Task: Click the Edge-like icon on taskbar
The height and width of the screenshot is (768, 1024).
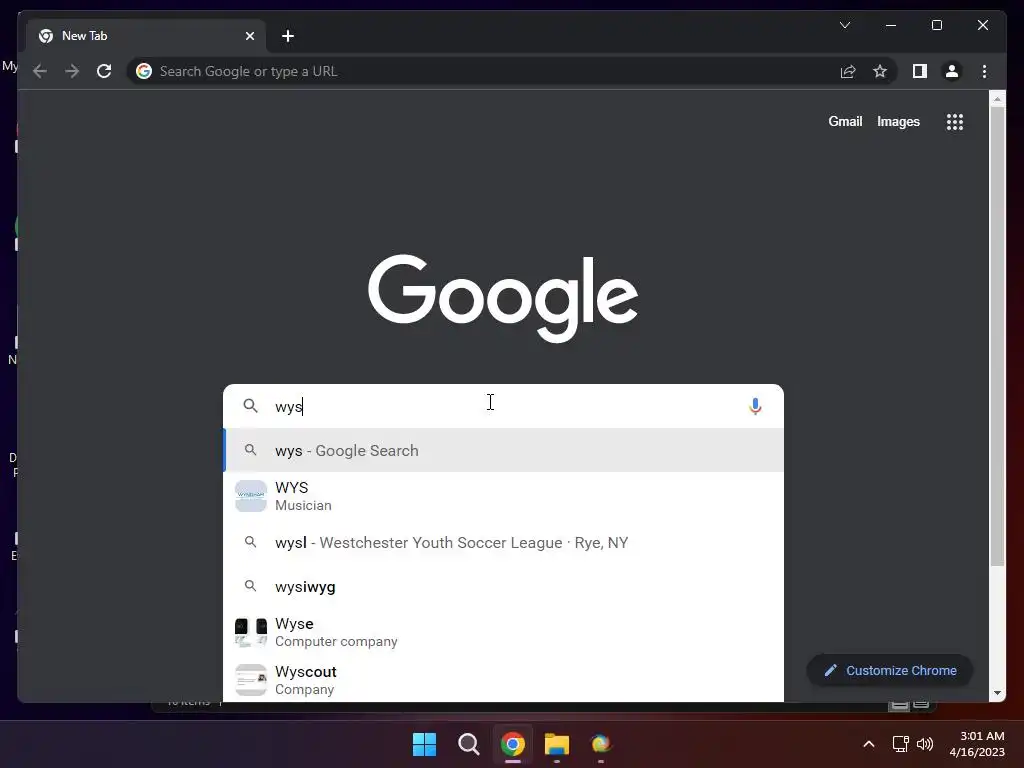Action: (x=601, y=744)
